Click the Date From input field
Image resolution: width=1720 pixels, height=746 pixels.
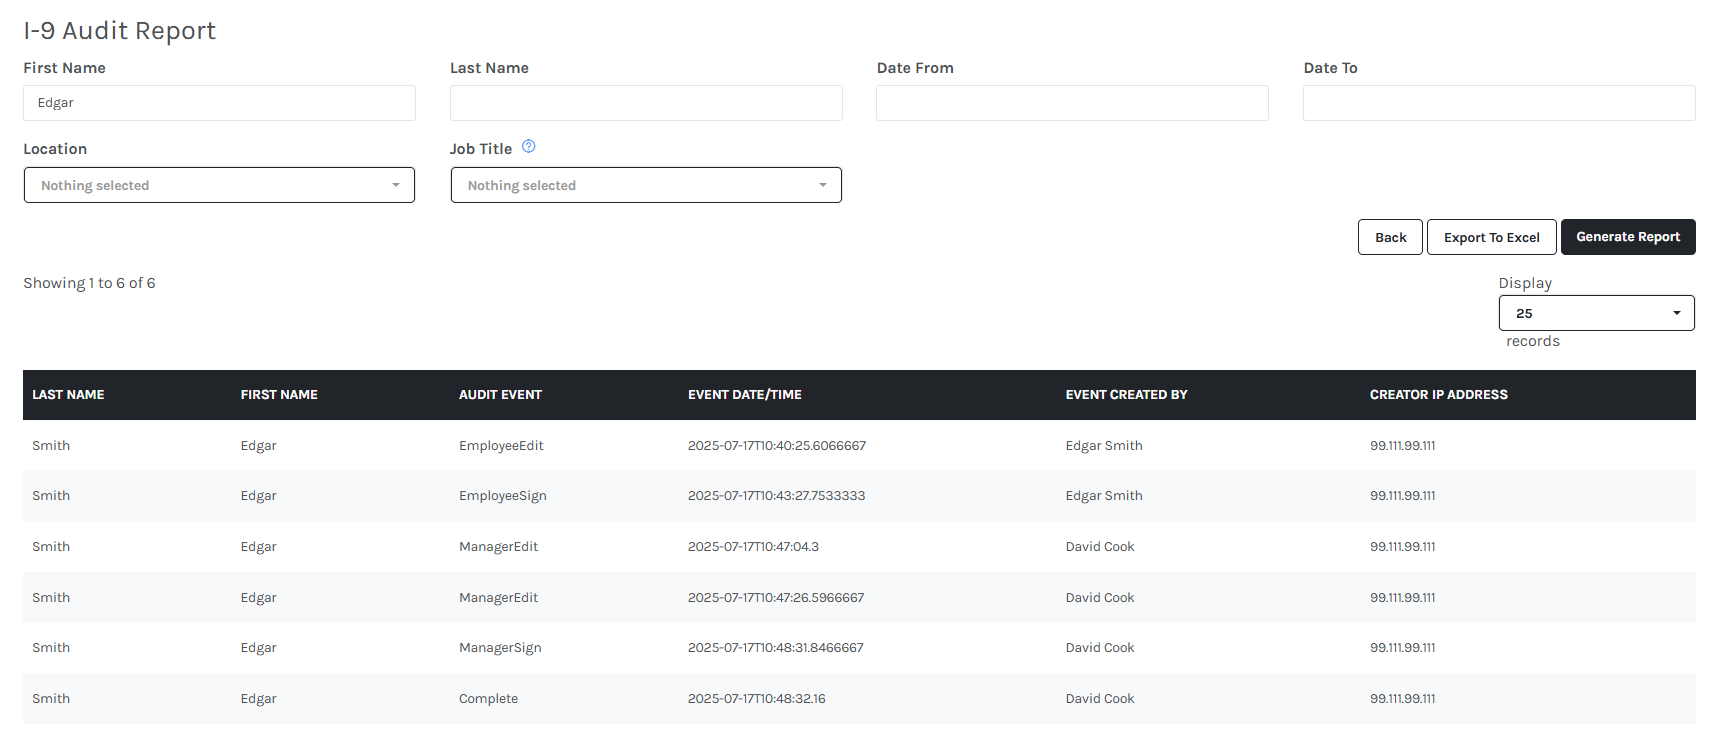tap(1072, 103)
